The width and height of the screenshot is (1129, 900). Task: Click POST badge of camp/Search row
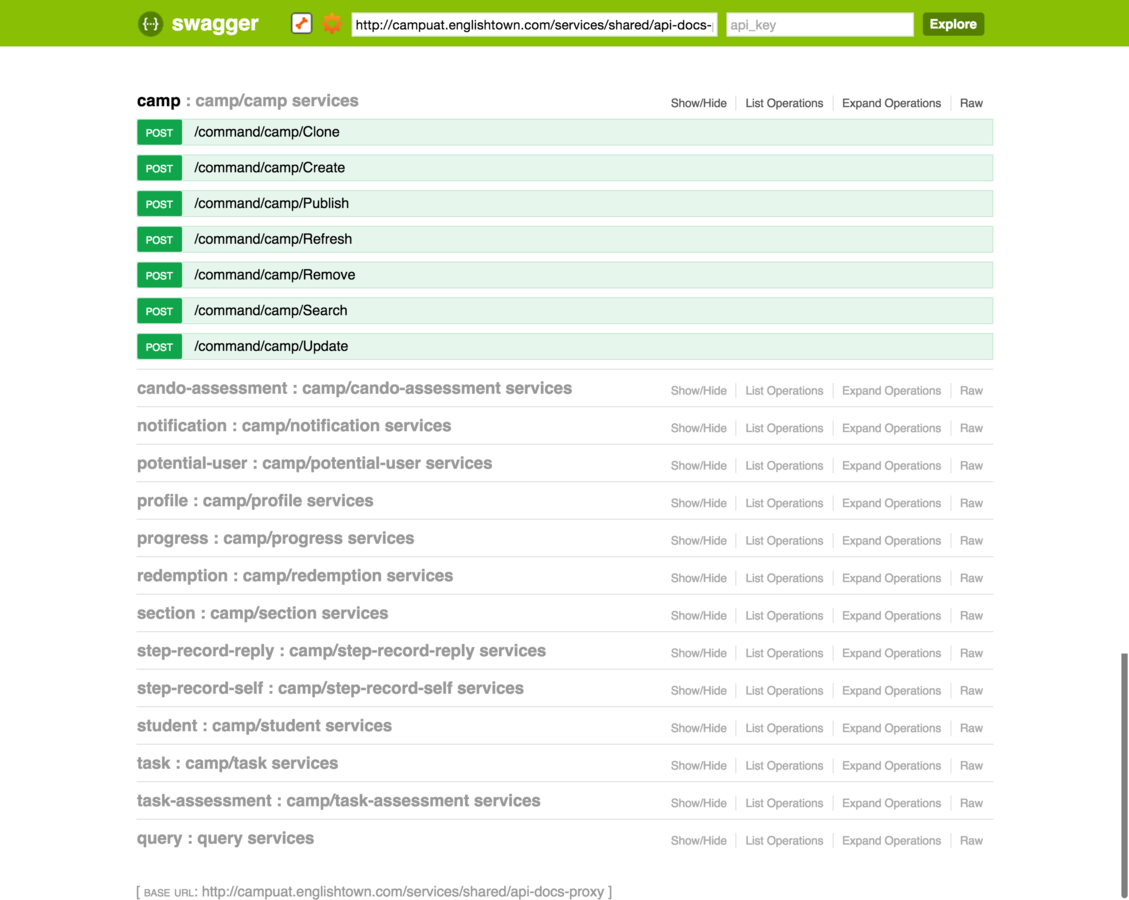point(159,311)
